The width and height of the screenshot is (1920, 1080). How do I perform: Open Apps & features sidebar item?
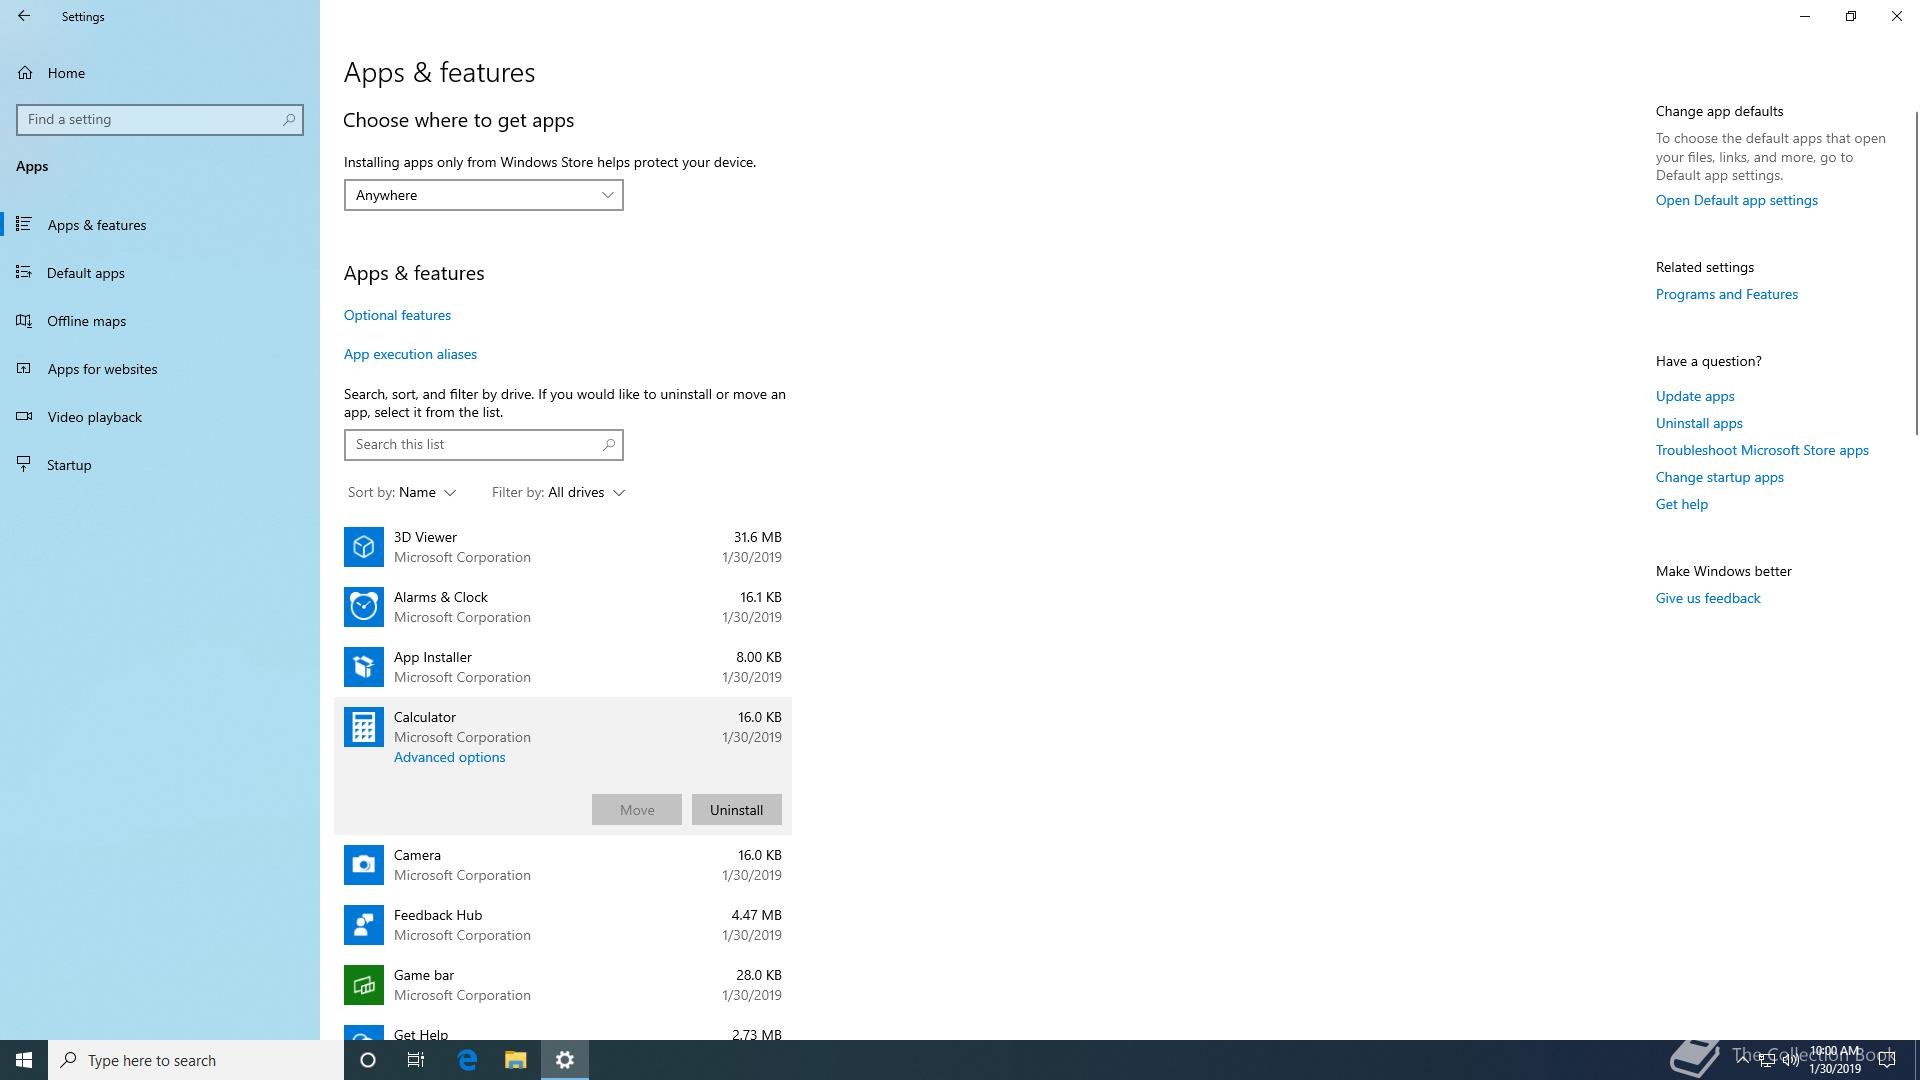click(x=160, y=225)
